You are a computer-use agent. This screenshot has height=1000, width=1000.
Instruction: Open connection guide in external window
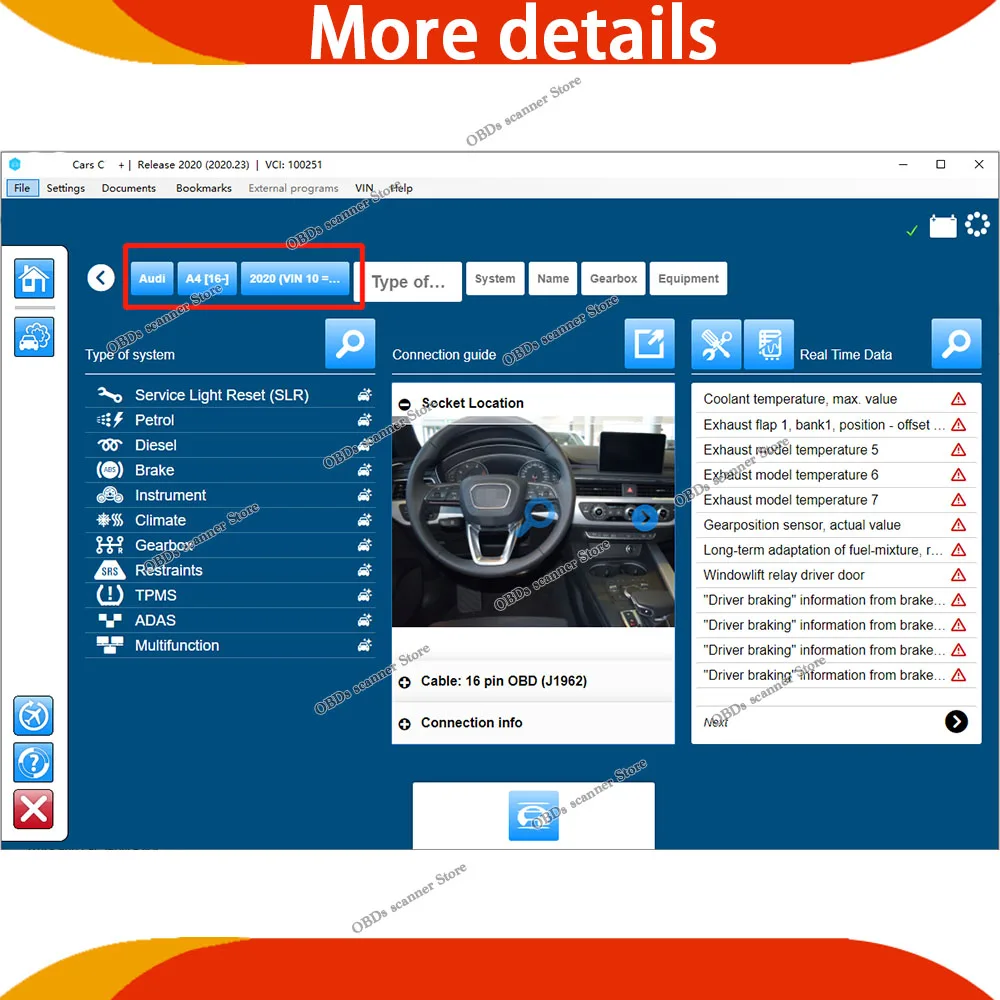pos(649,344)
